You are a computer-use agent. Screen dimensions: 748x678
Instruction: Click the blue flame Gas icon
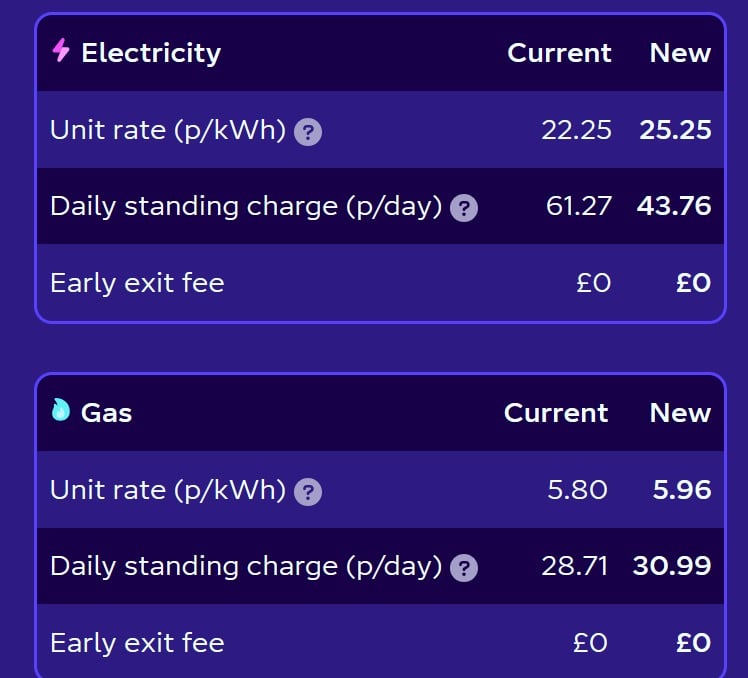pyautogui.click(x=61, y=410)
